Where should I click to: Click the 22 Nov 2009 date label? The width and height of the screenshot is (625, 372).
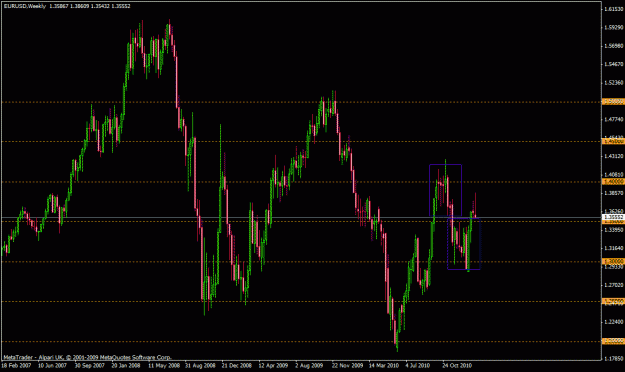[347, 365]
